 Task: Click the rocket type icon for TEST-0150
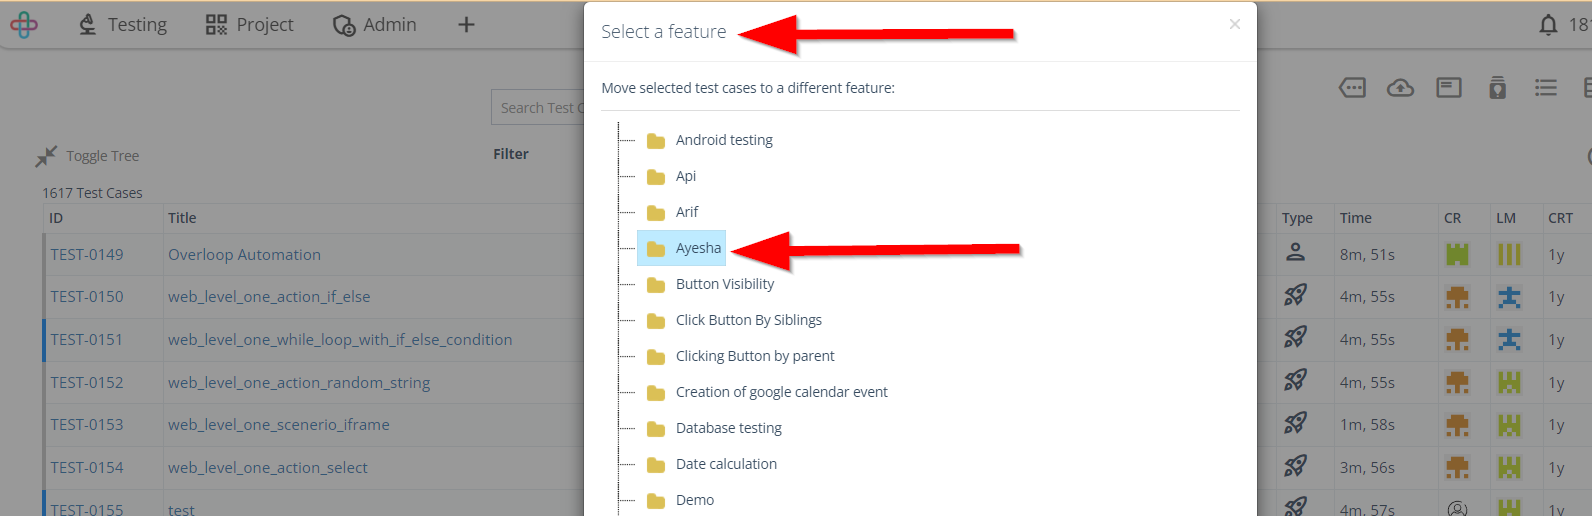point(1295,296)
